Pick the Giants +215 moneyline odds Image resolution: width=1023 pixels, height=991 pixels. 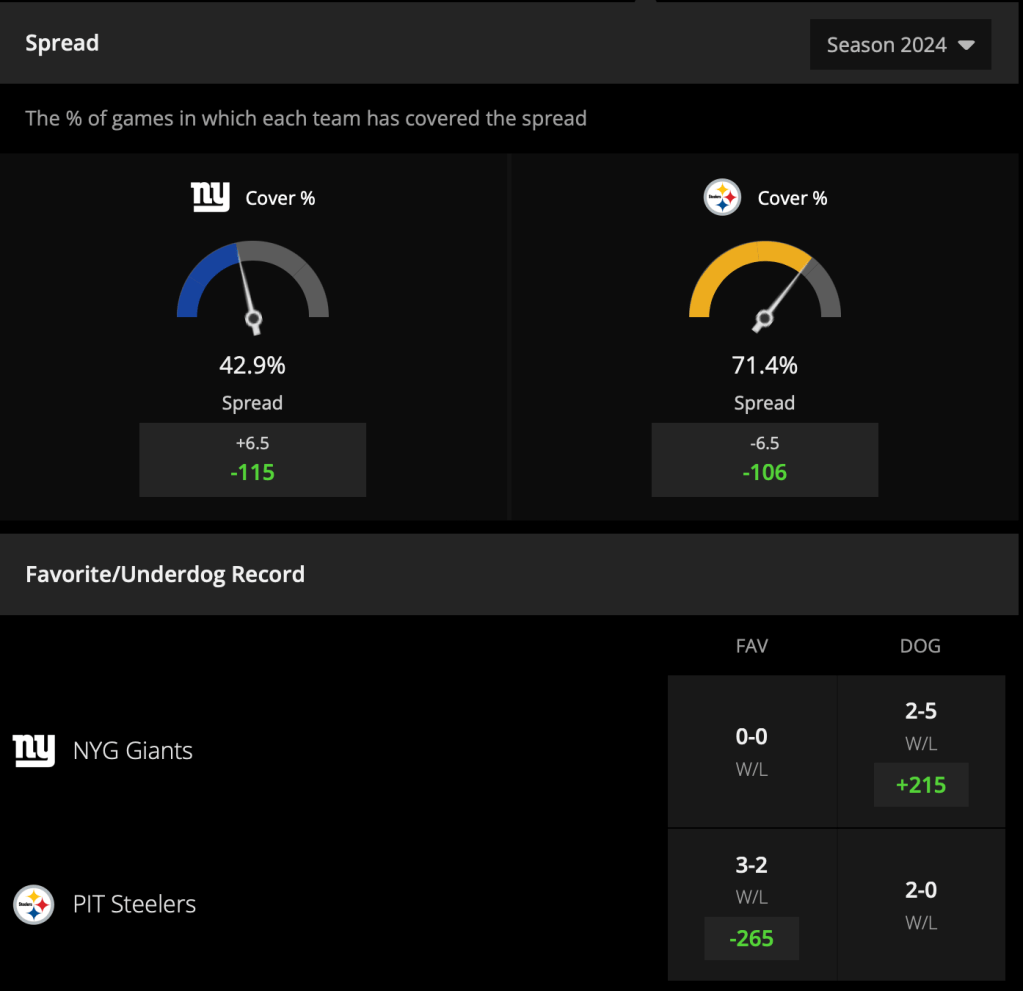(x=921, y=785)
